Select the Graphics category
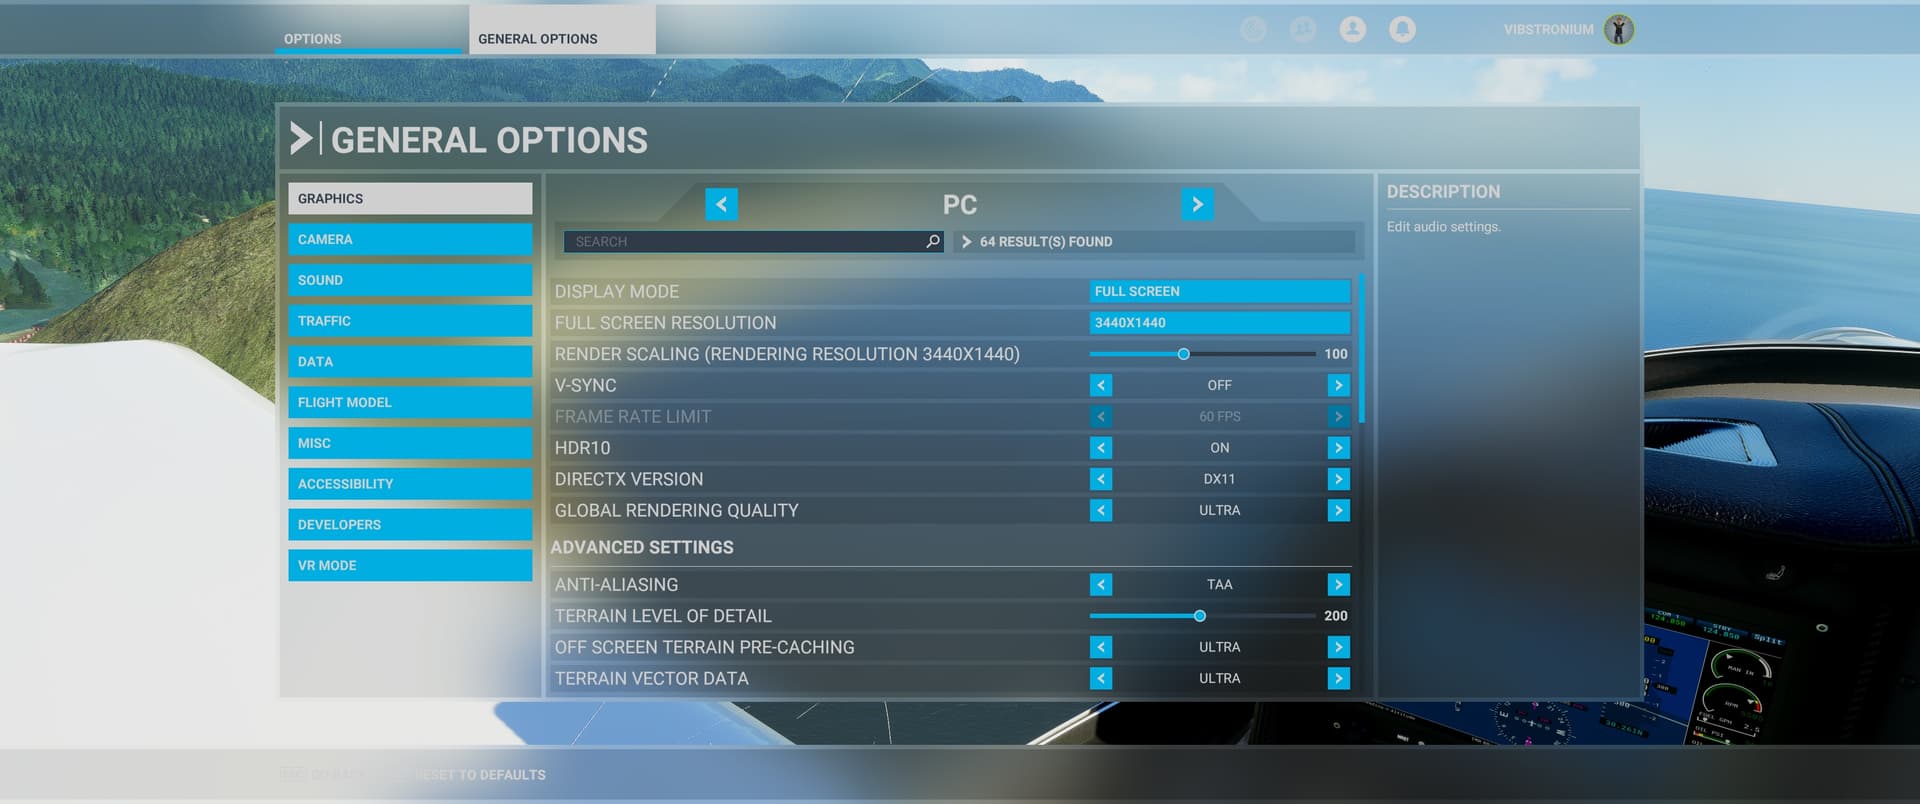 tap(410, 198)
